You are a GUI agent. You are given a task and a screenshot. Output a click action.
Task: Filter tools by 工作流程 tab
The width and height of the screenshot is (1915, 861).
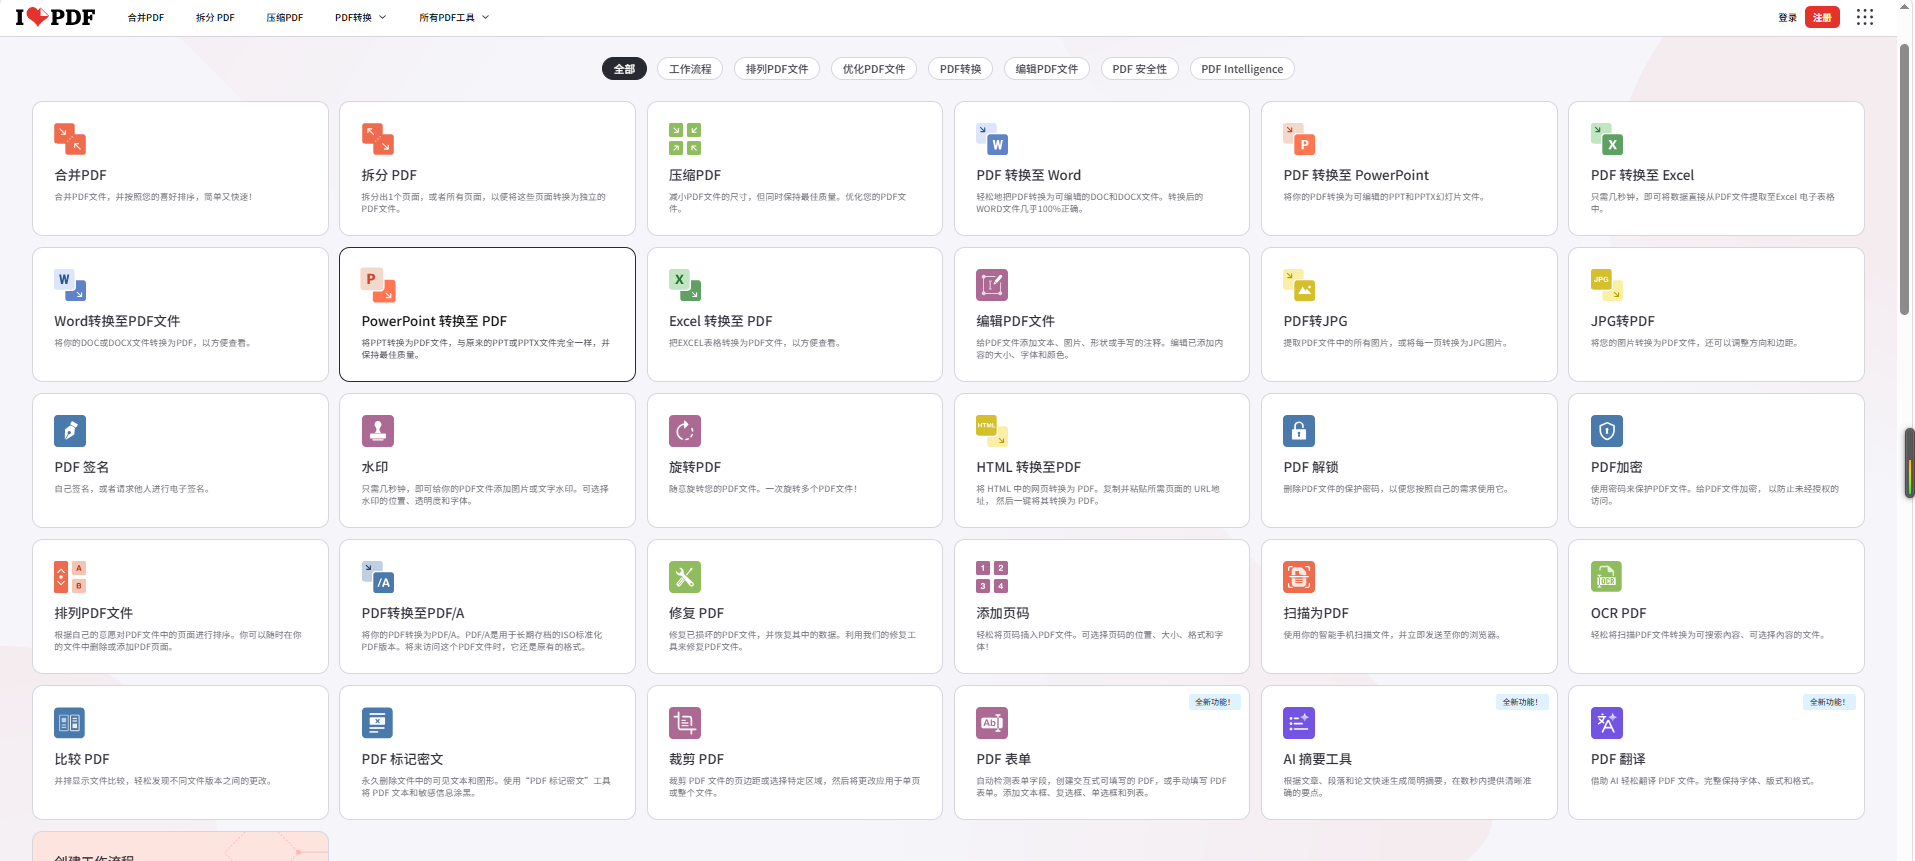[690, 69]
